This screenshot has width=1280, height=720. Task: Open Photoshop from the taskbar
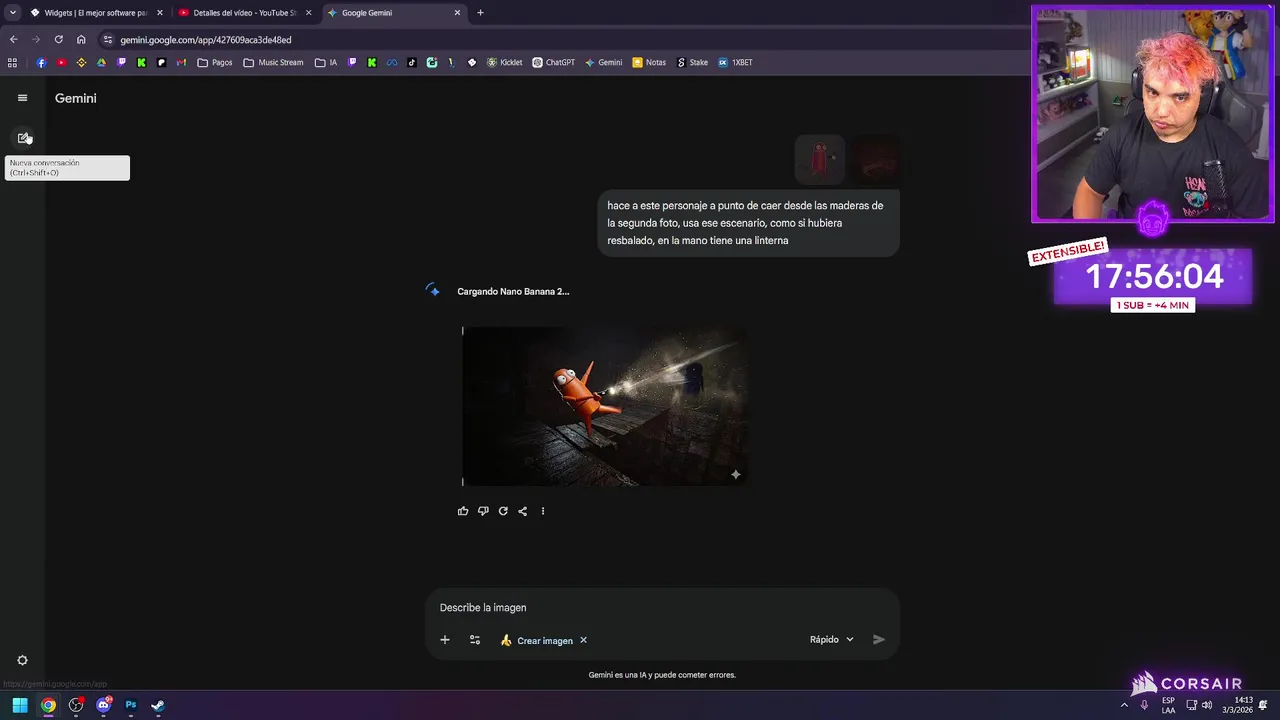[131, 705]
